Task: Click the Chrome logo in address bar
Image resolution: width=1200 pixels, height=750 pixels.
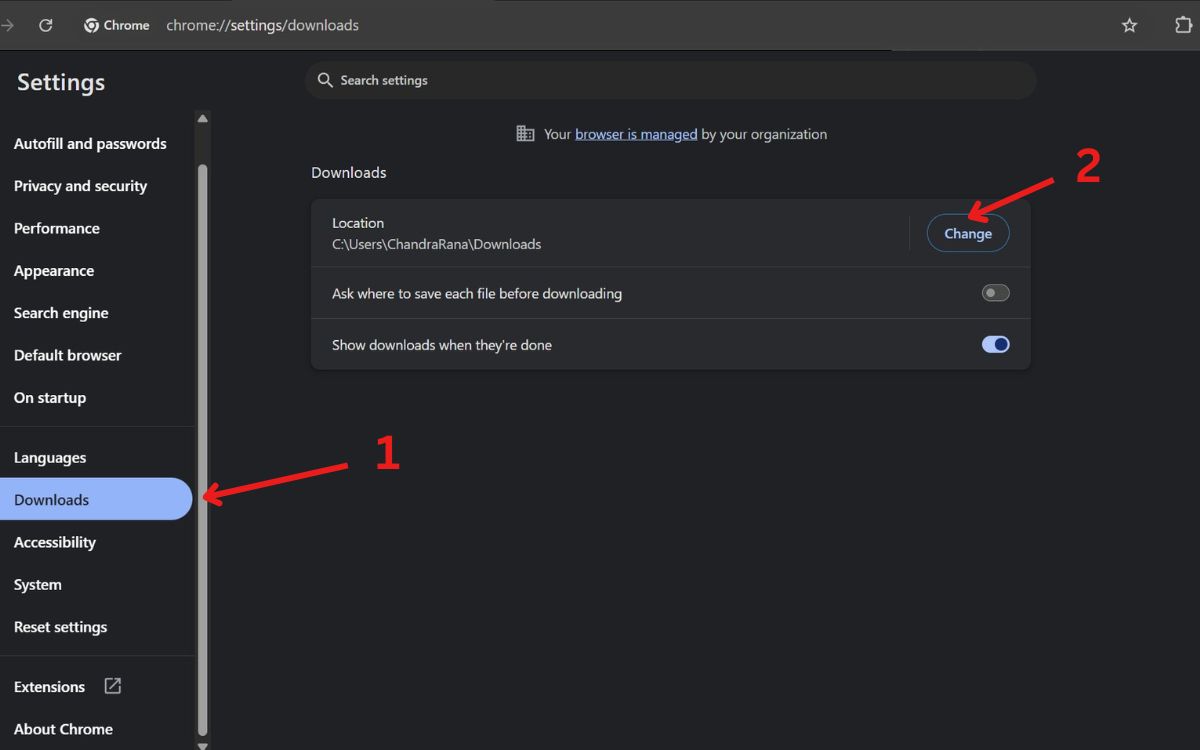Action: point(92,26)
